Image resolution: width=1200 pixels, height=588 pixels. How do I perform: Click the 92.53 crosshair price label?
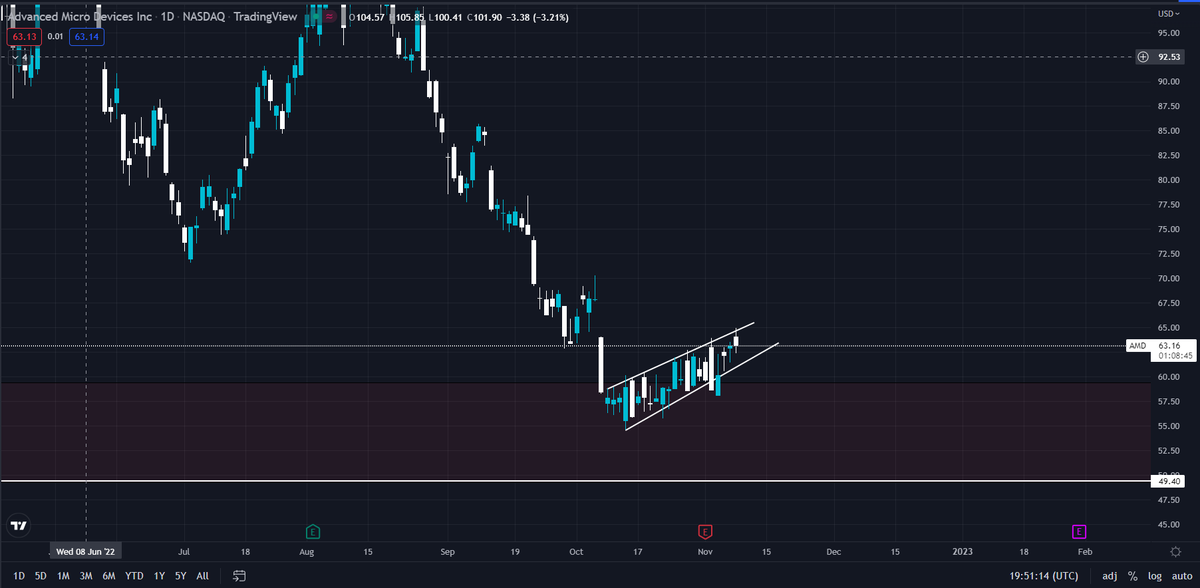pos(1169,57)
